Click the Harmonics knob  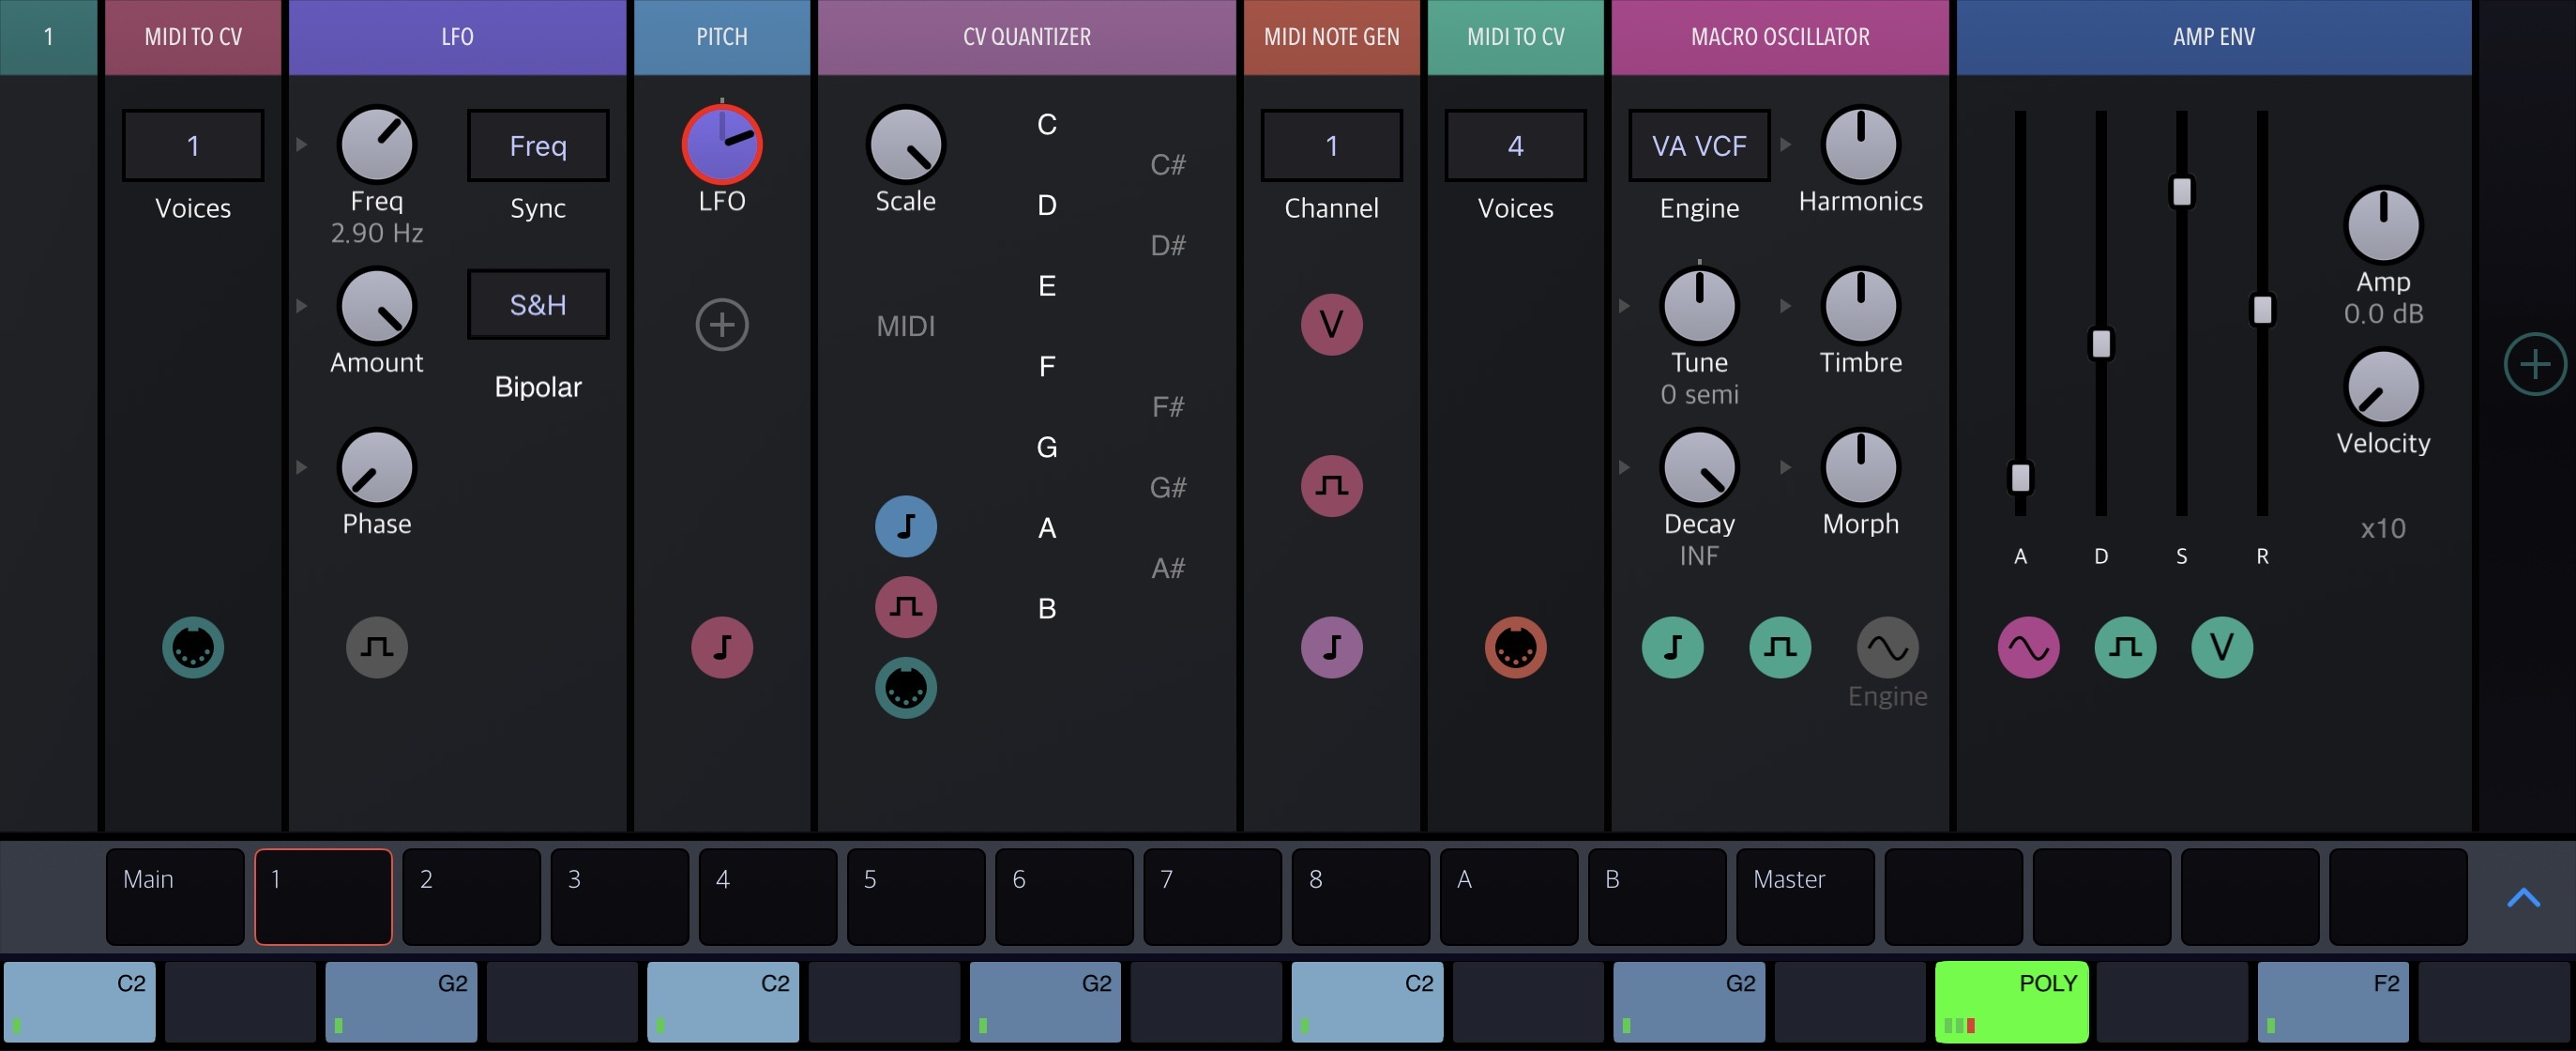pyautogui.click(x=1861, y=145)
